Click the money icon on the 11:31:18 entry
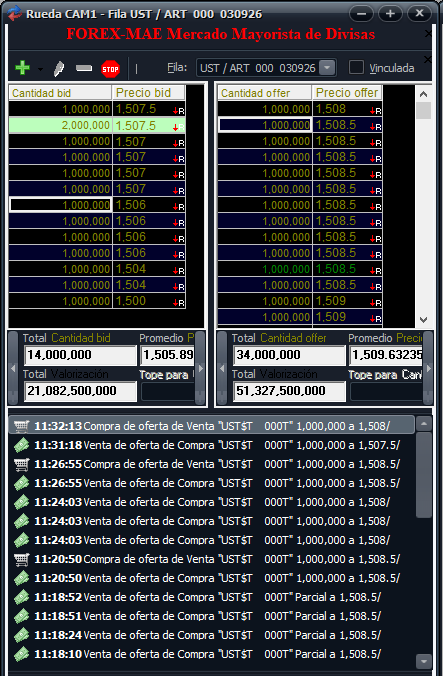 tap(21, 445)
